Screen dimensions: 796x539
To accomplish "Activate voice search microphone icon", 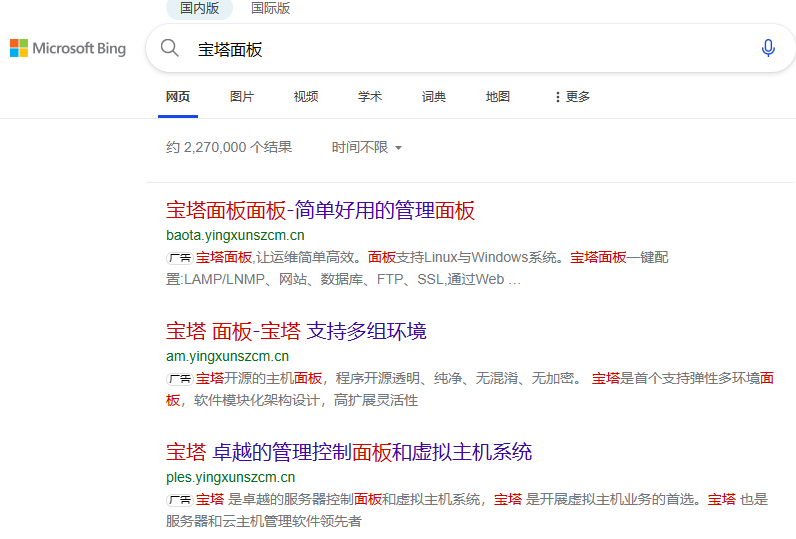I will [x=768, y=48].
